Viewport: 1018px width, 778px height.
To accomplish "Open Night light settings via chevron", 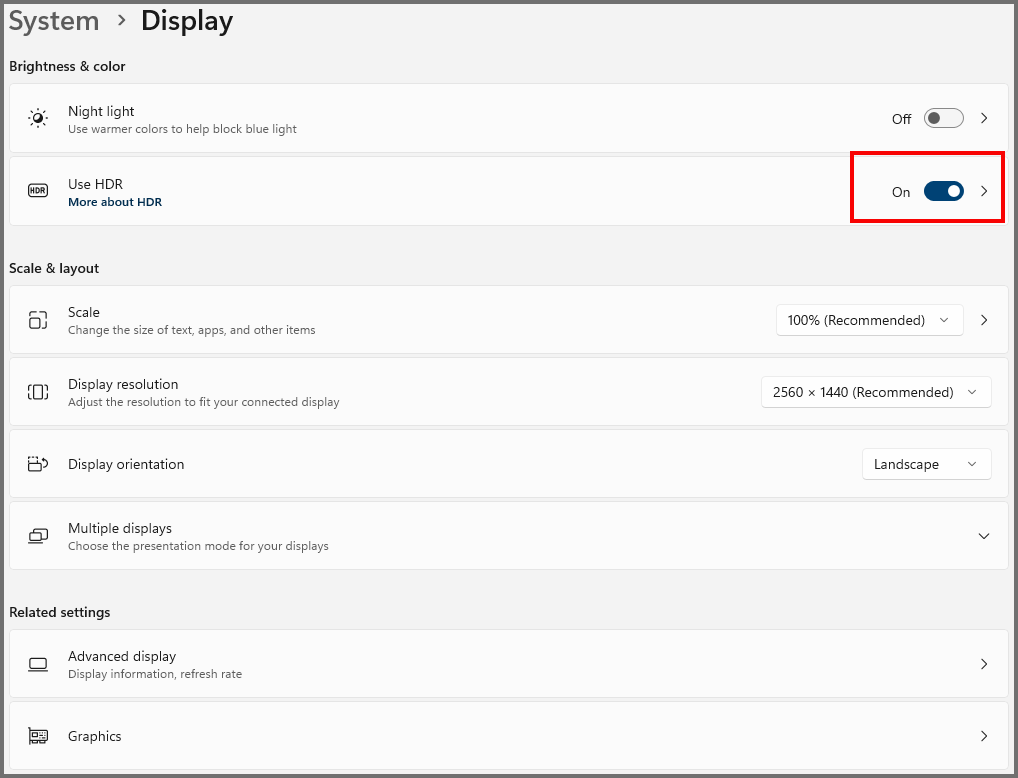I will [984, 119].
